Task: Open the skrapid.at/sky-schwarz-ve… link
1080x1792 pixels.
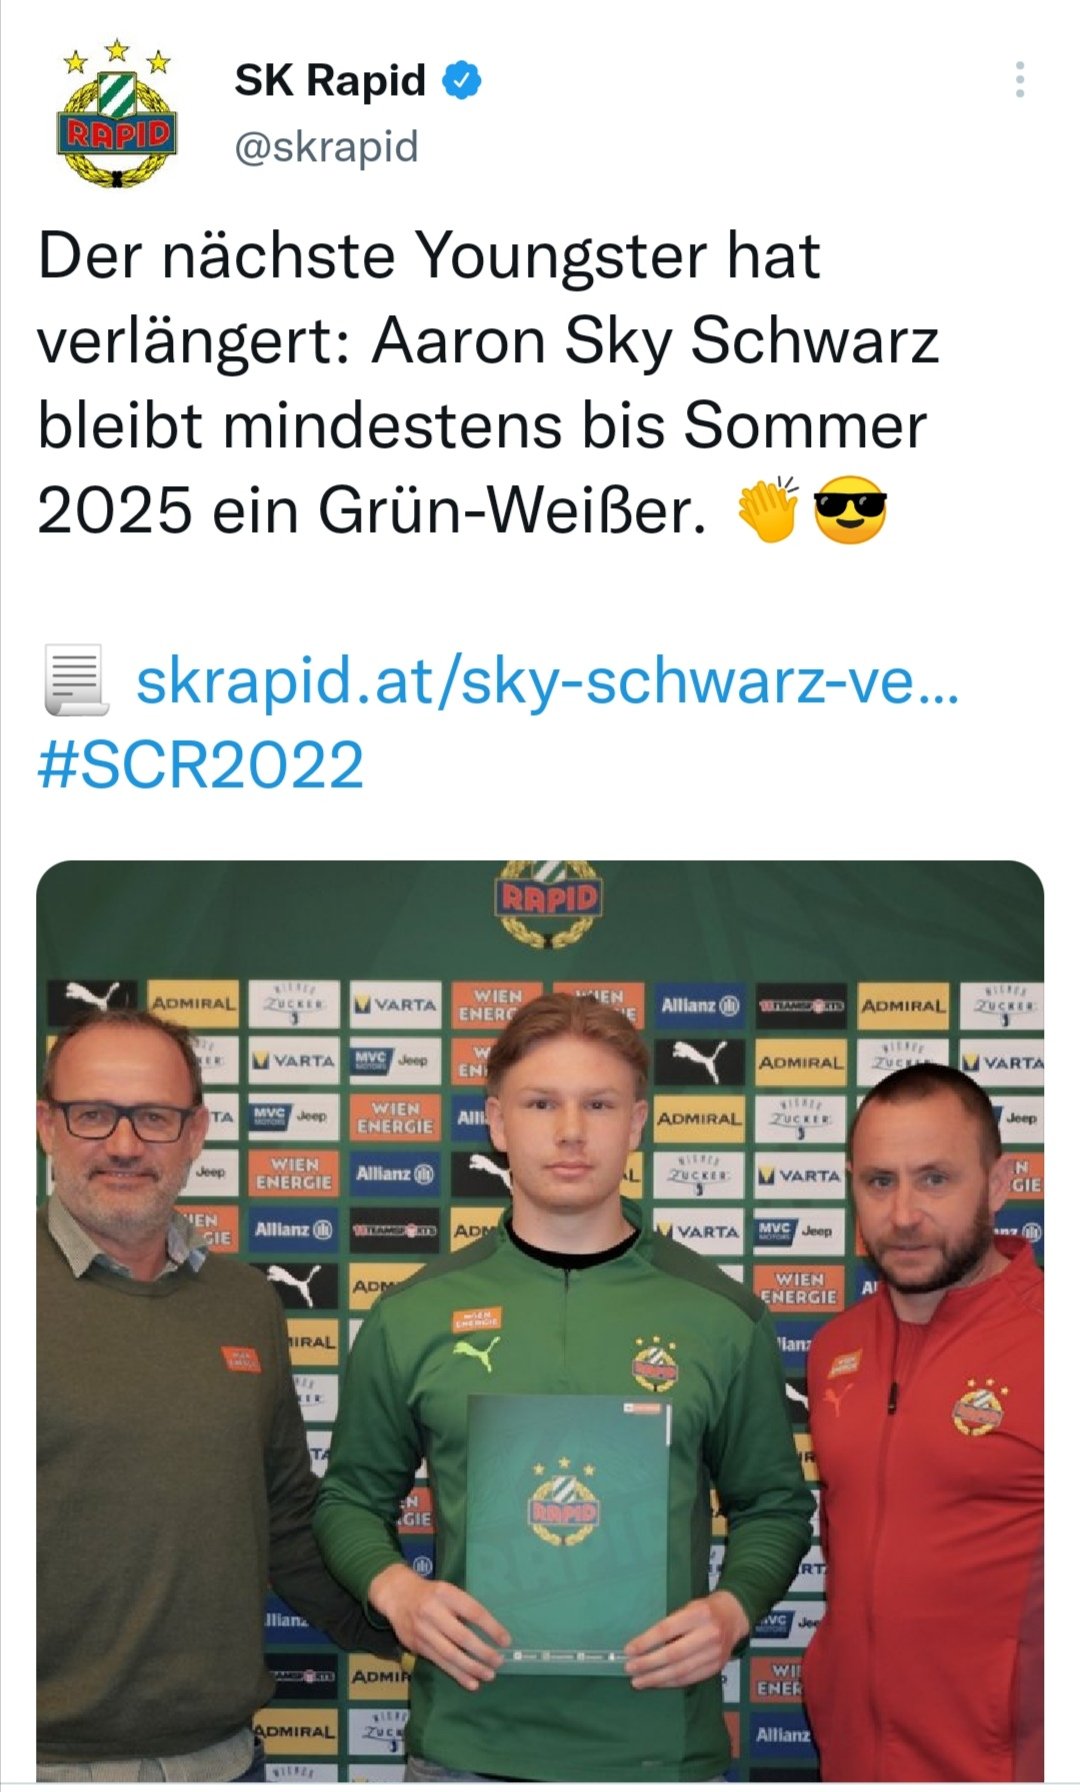Action: coord(547,682)
